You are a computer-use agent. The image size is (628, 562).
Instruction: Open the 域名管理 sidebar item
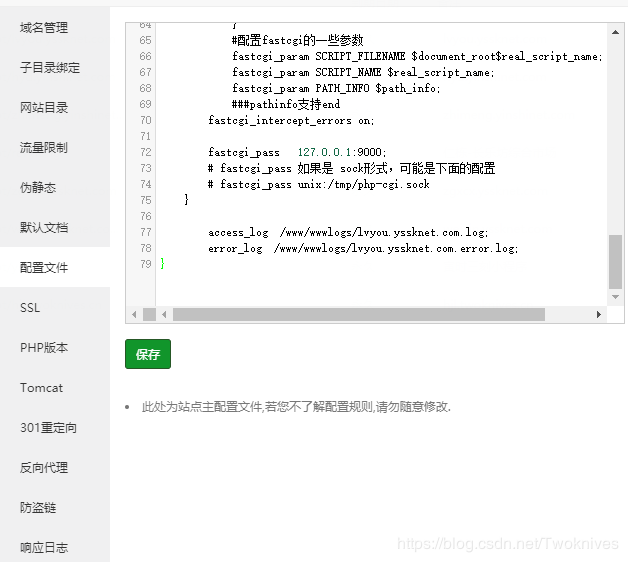coord(44,28)
